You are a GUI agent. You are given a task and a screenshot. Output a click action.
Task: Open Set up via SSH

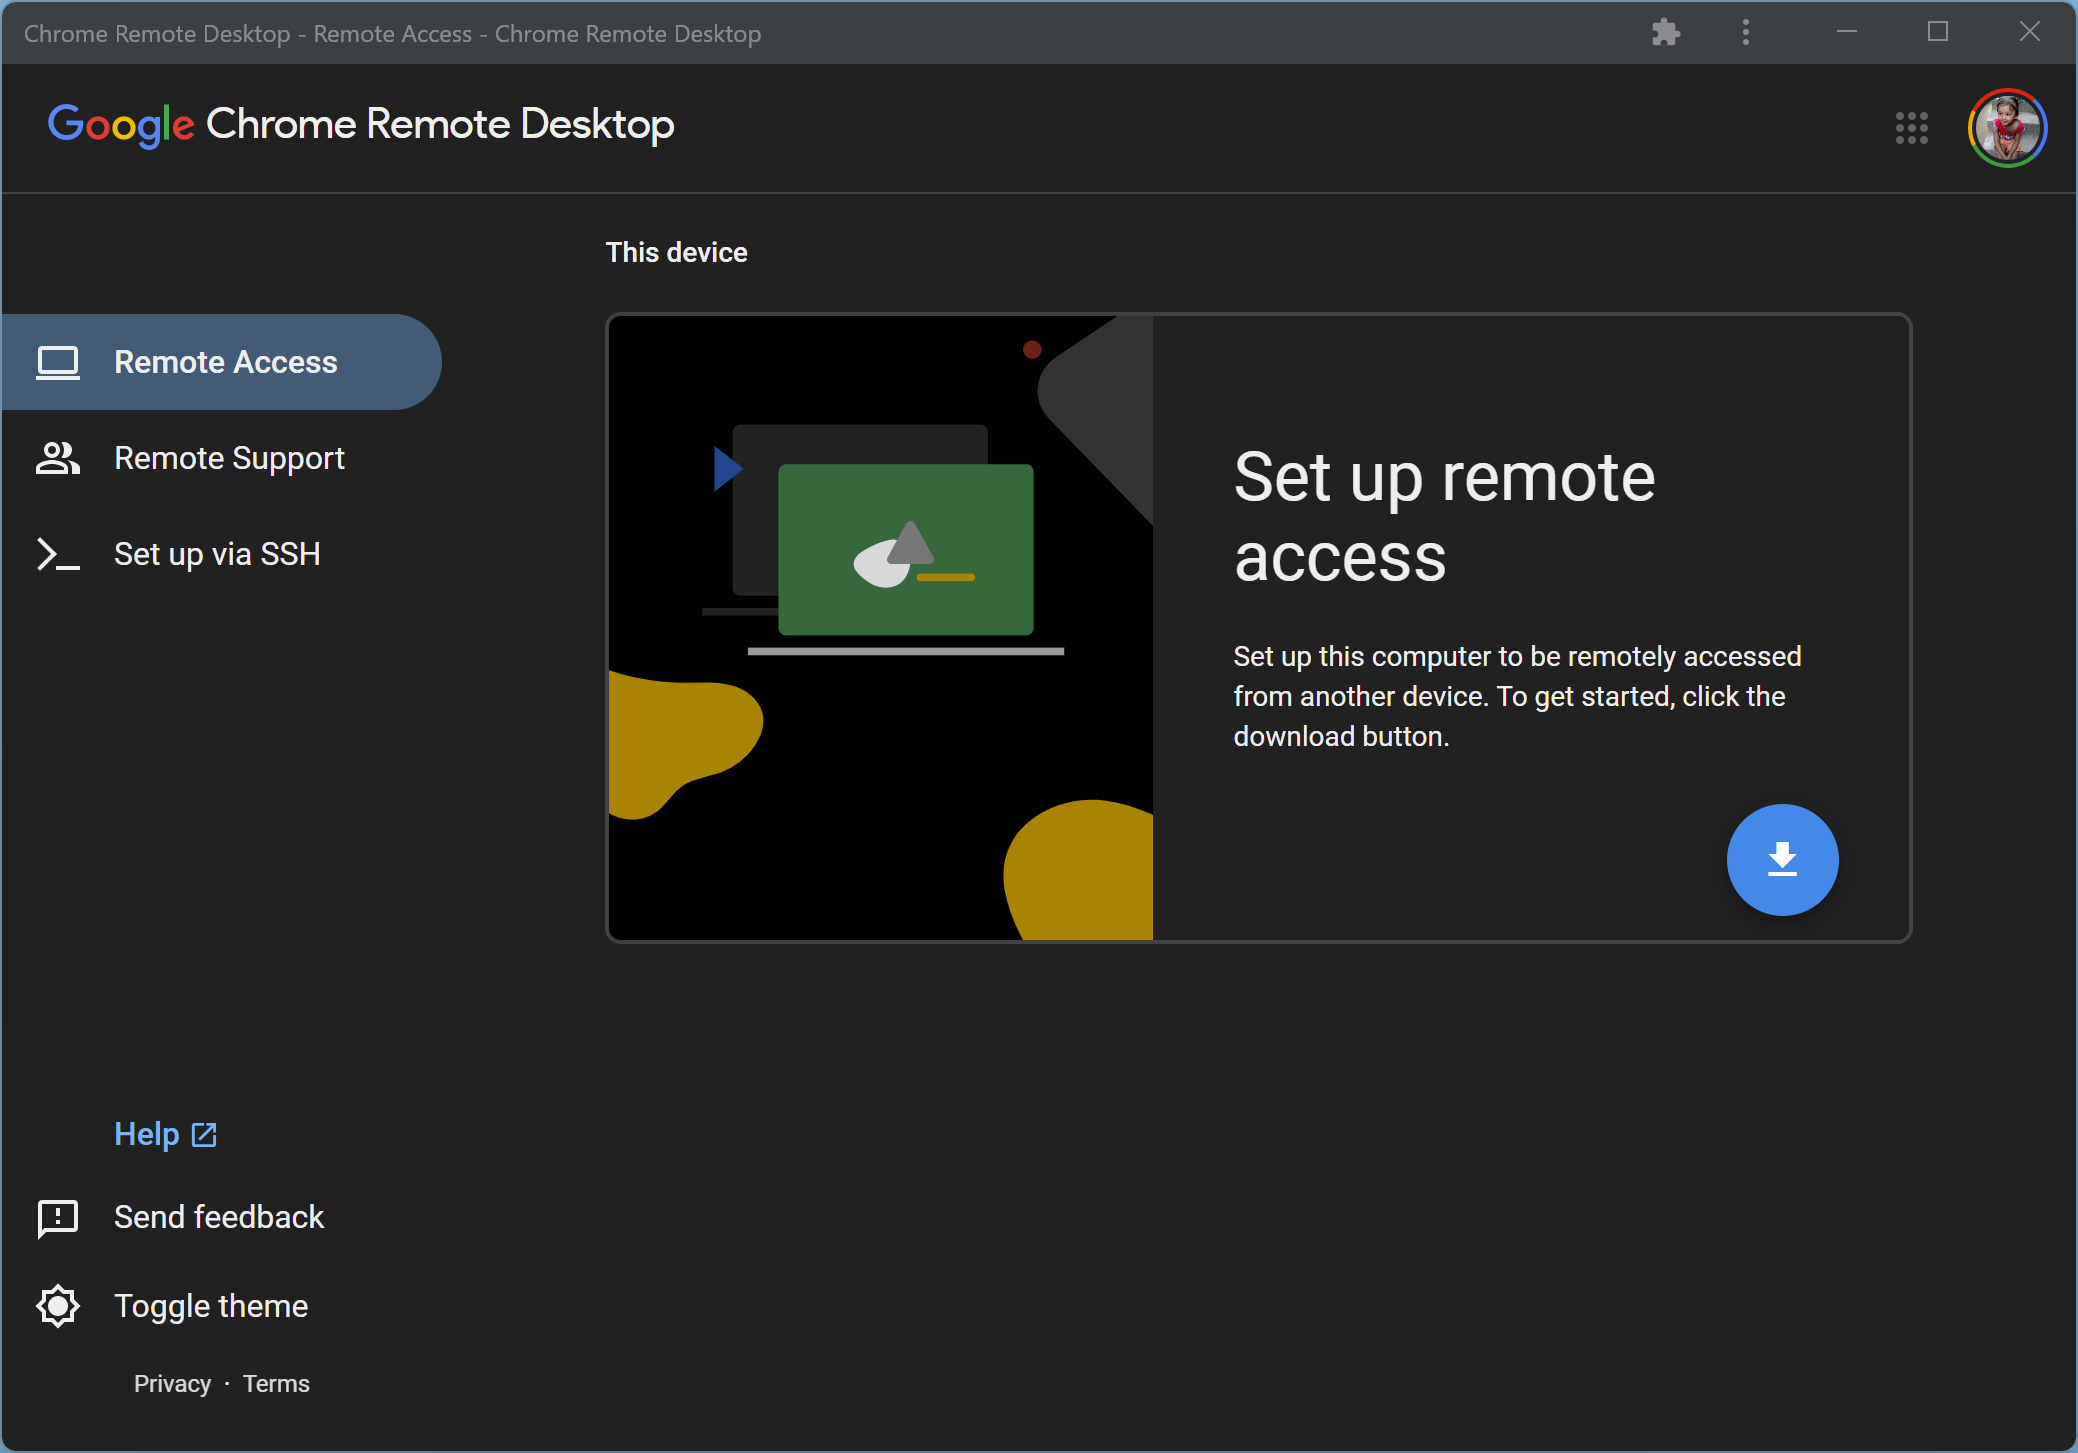click(x=221, y=554)
